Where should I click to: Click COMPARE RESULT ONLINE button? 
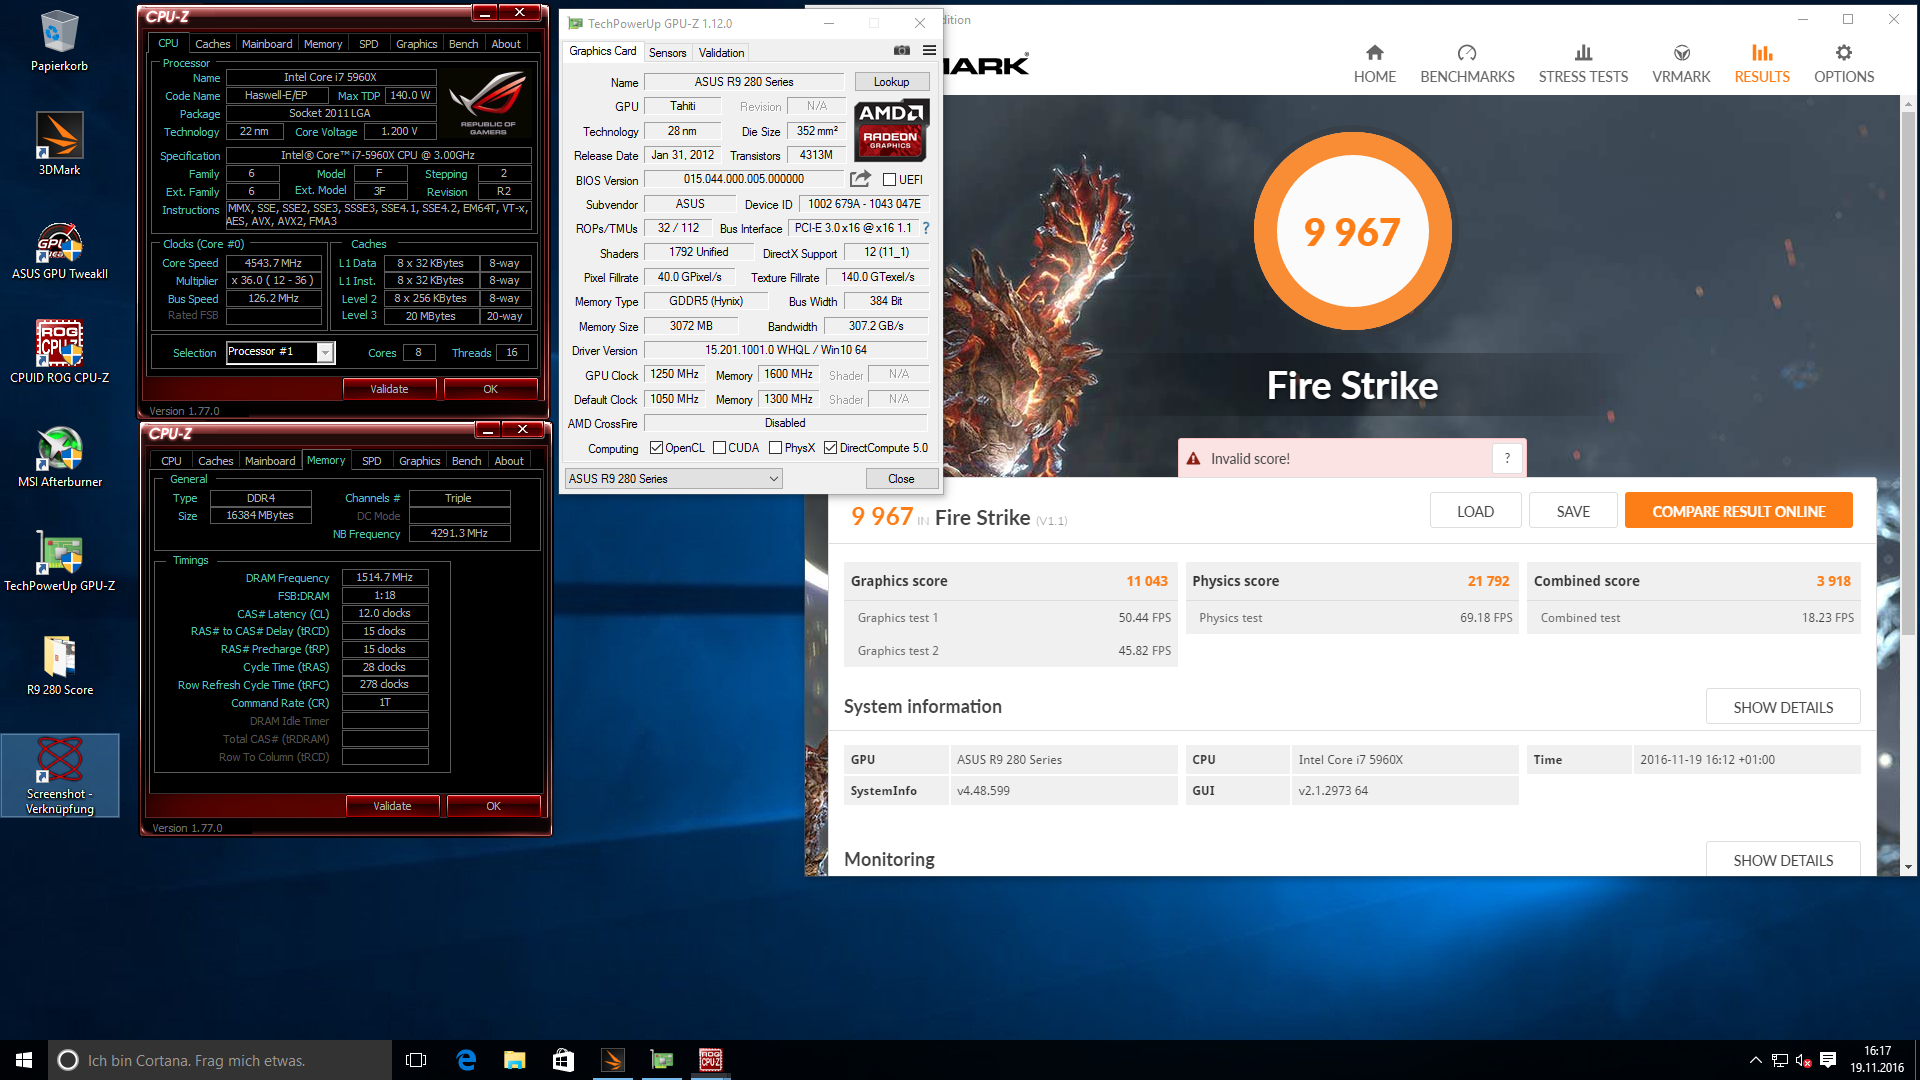[1738, 511]
